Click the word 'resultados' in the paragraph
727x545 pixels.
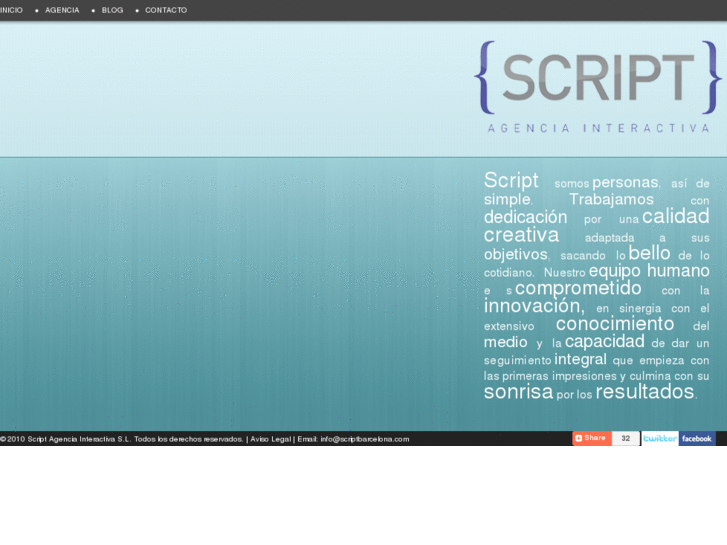[x=645, y=391]
